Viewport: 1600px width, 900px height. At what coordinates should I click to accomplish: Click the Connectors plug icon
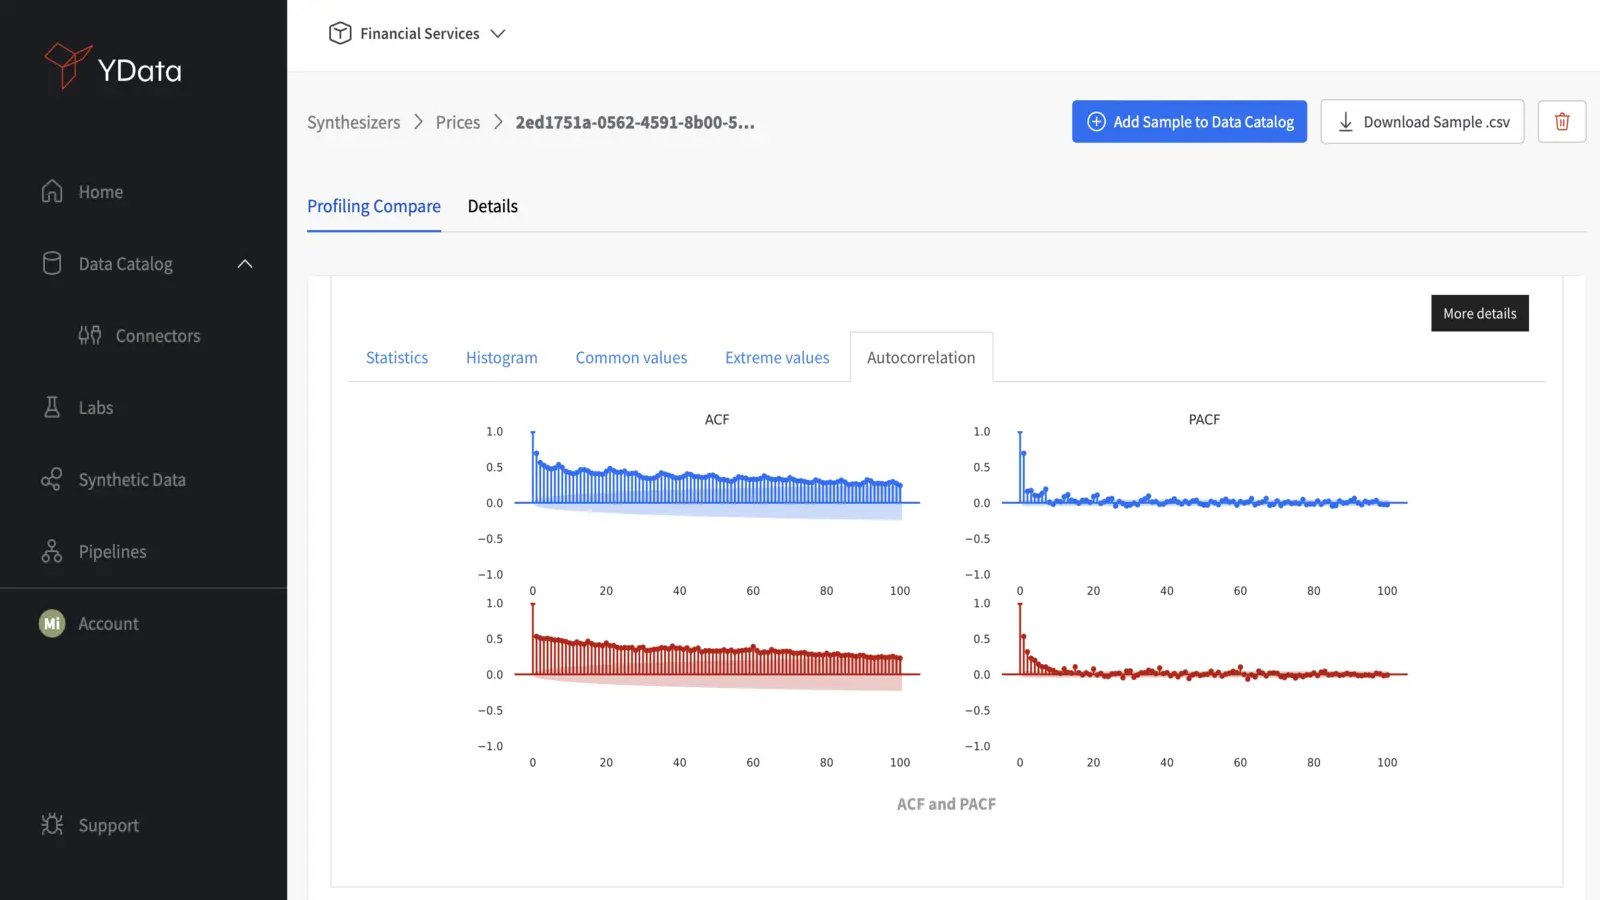(x=90, y=335)
